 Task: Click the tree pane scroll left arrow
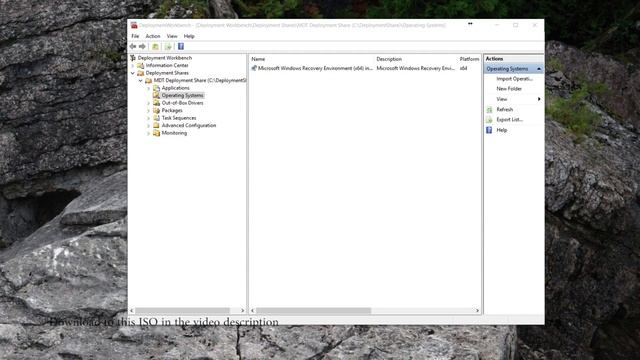[x=132, y=311]
